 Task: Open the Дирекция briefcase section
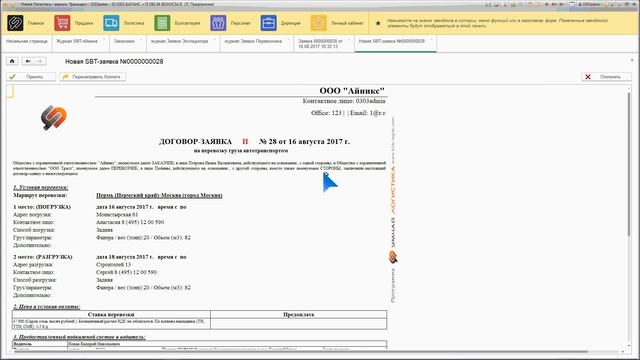(268, 23)
